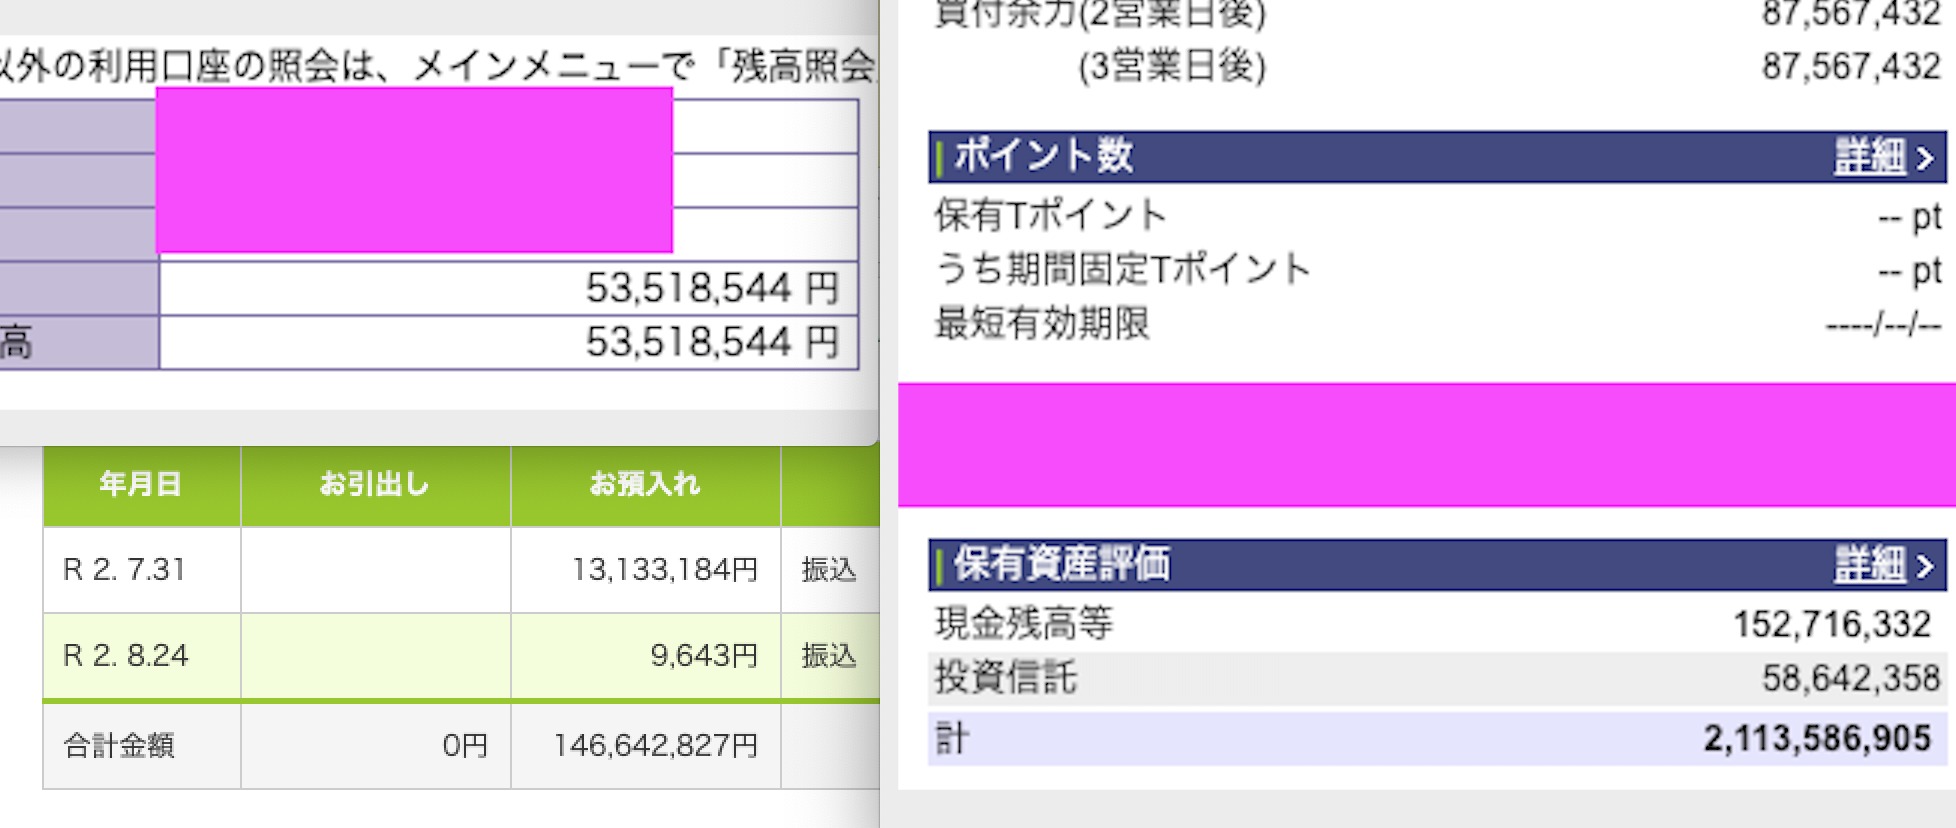Click the 現金残高等 label
Image resolution: width=1956 pixels, height=828 pixels.
click(x=1024, y=624)
